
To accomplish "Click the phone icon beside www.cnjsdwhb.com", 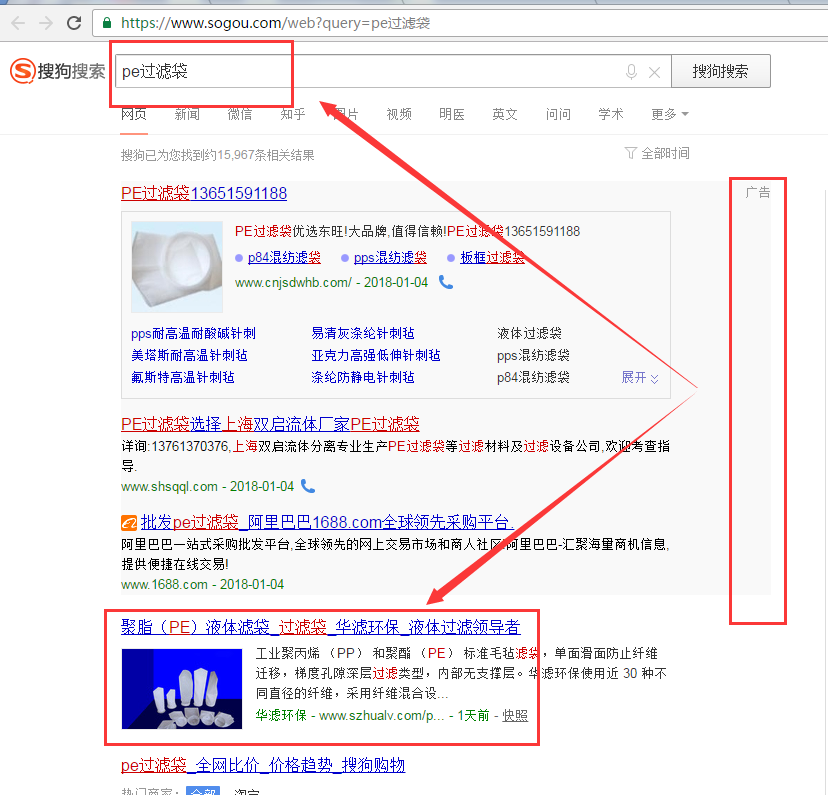I will pos(446,283).
